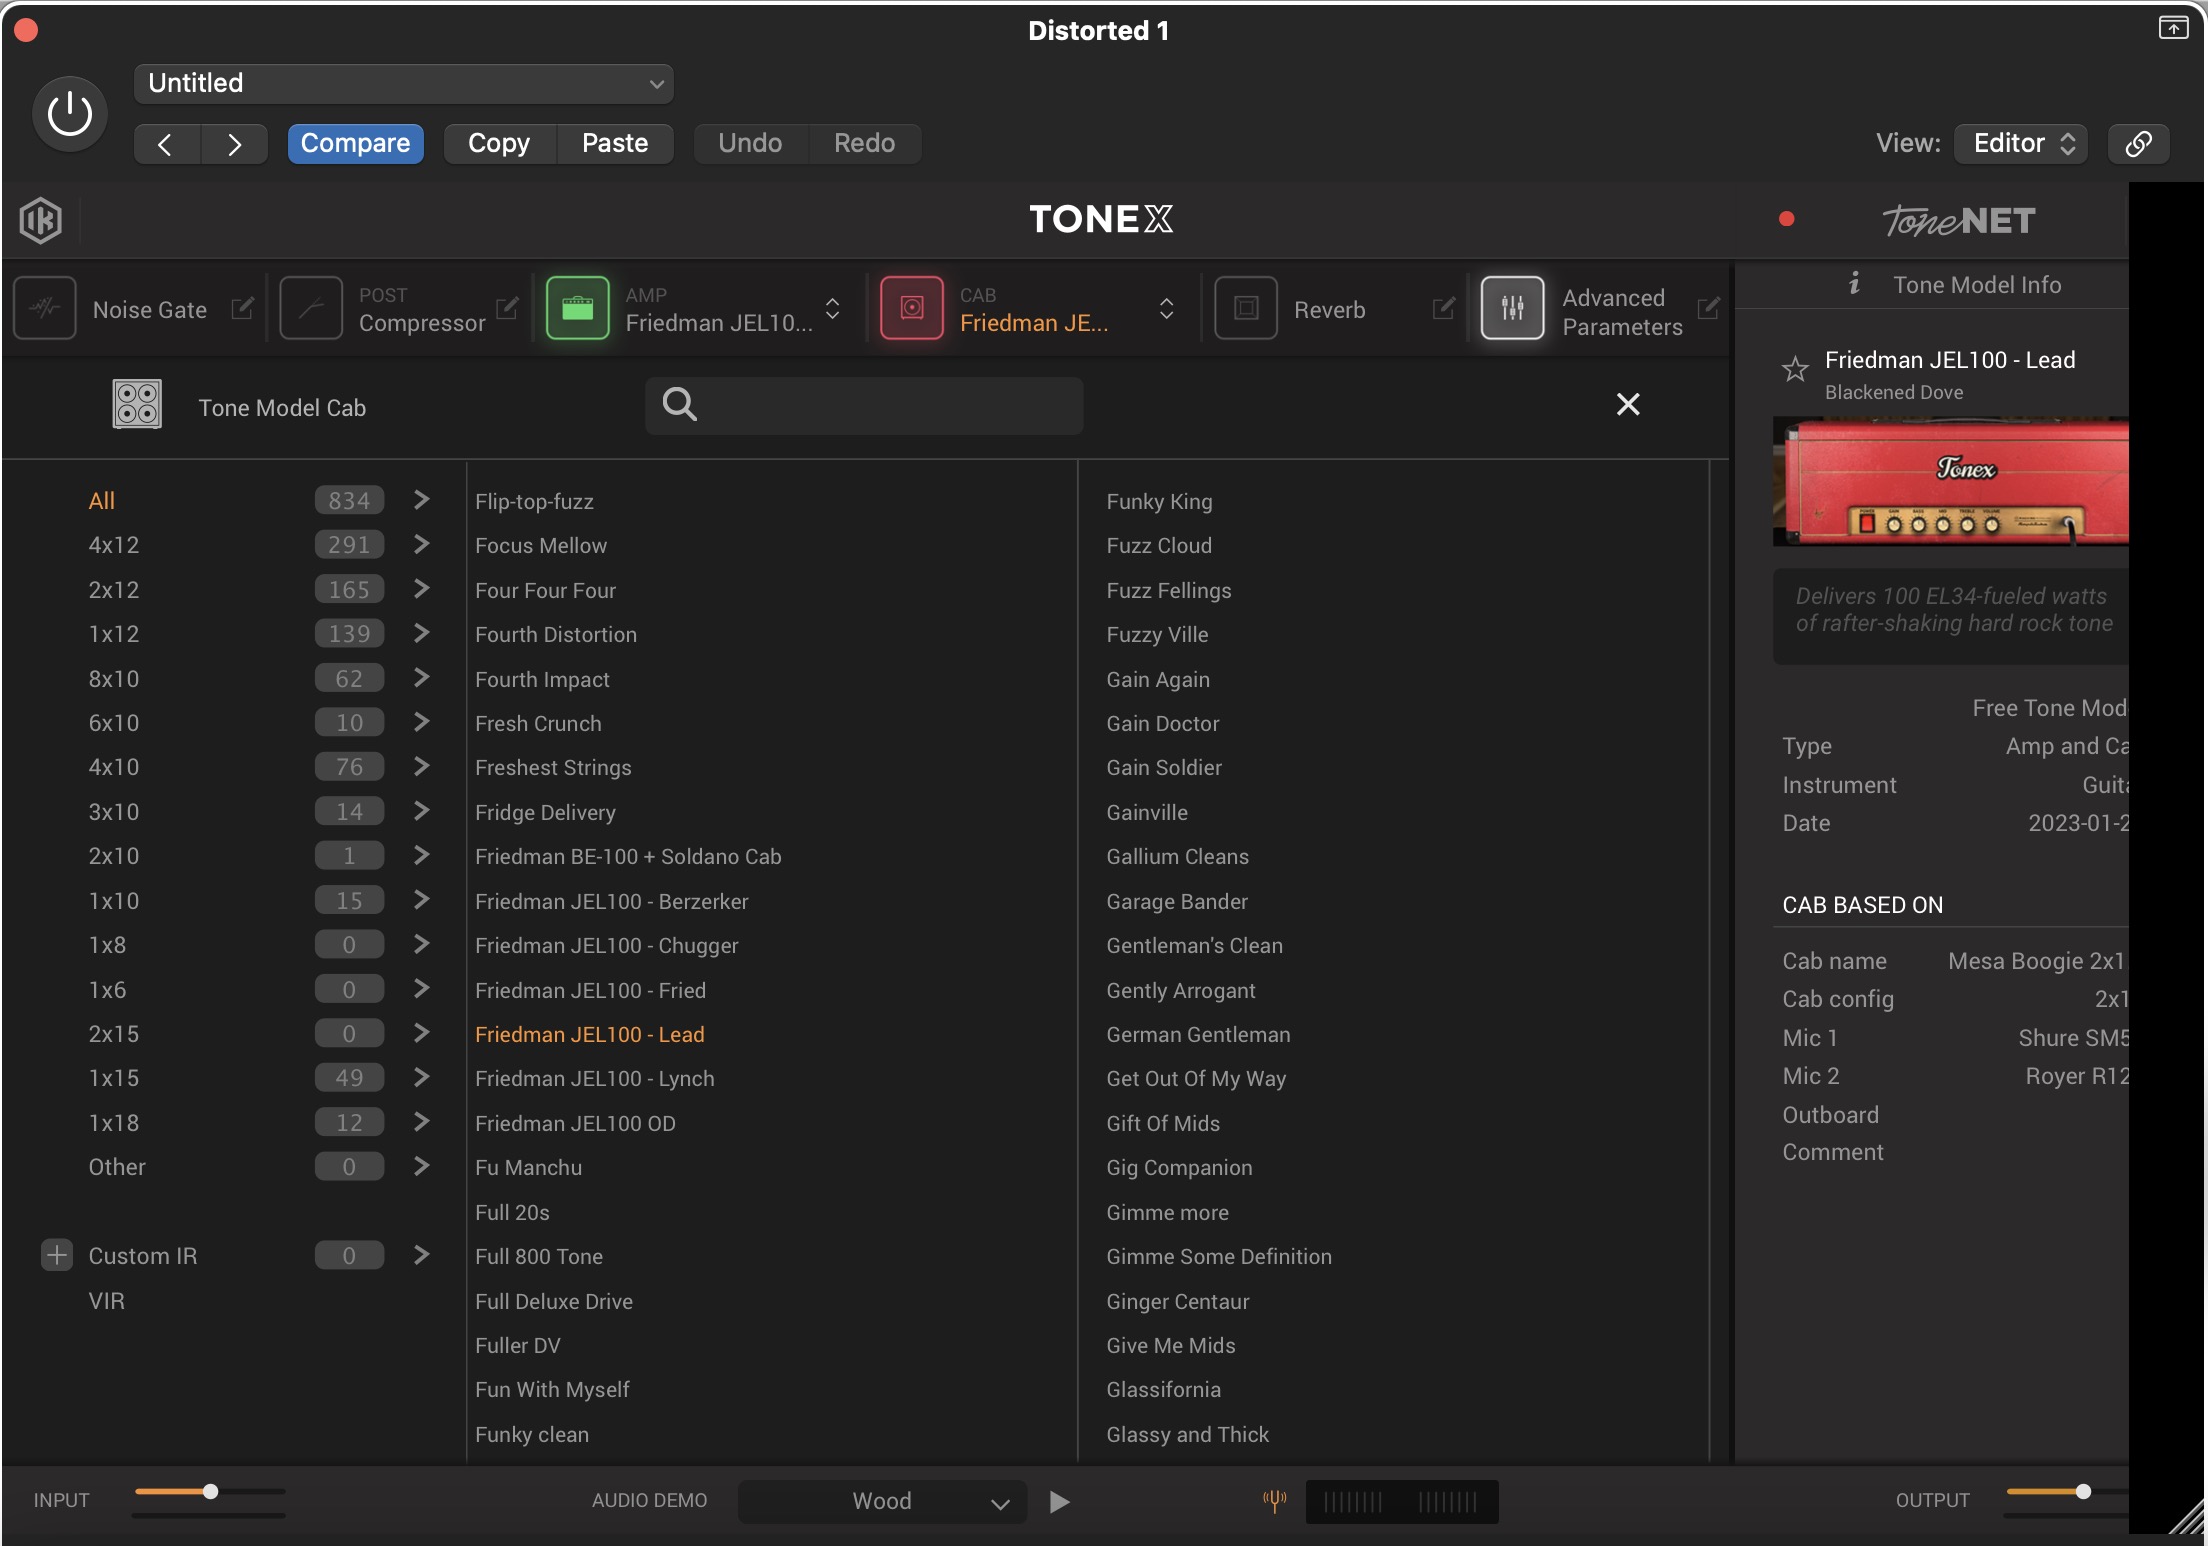
Task: Select Flip-top-fuzz tone model
Action: point(534,501)
